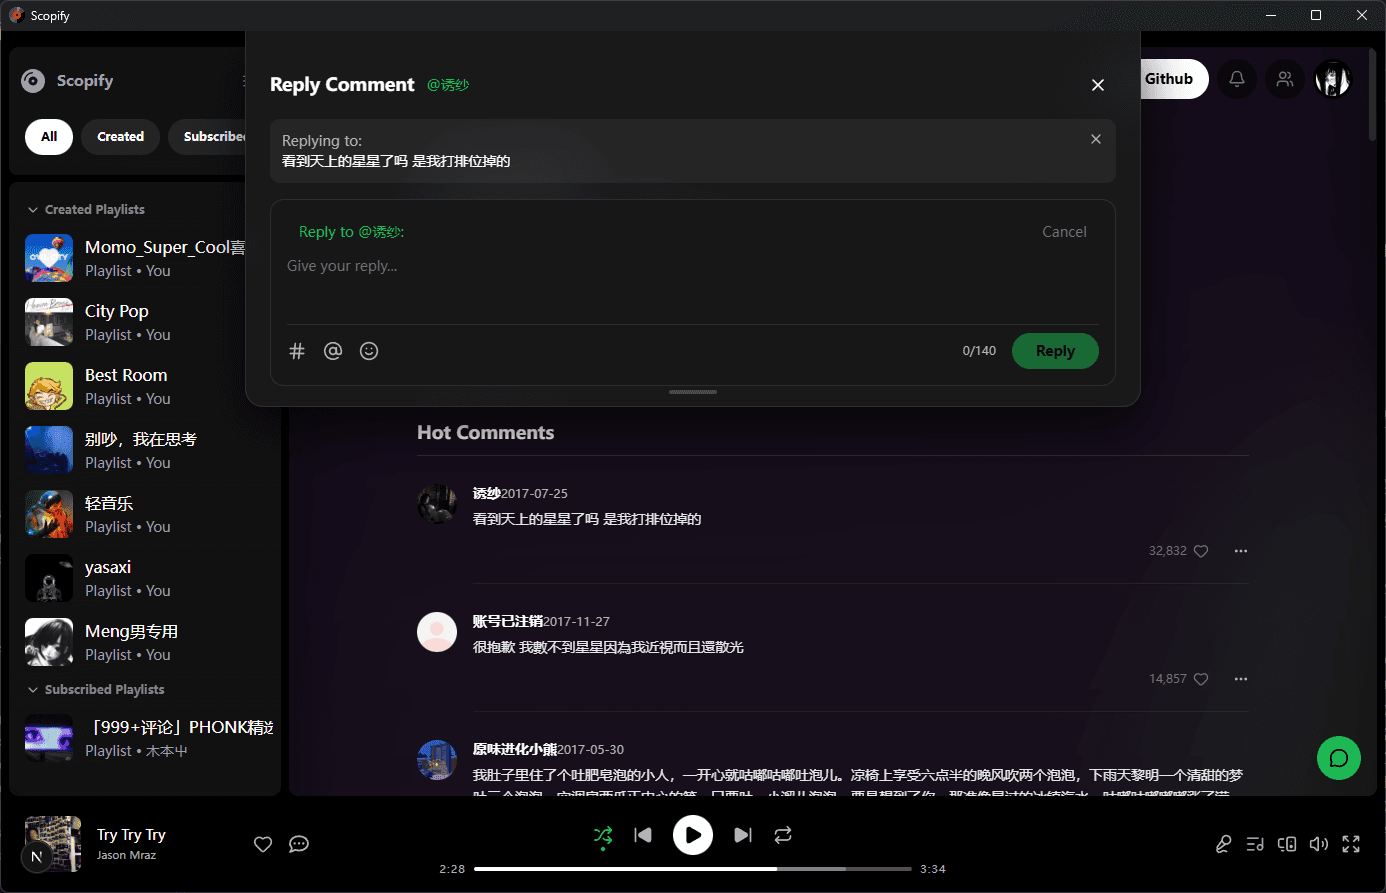
Task: Open more options for the 2017-07-25 comment
Action: [1241, 551]
